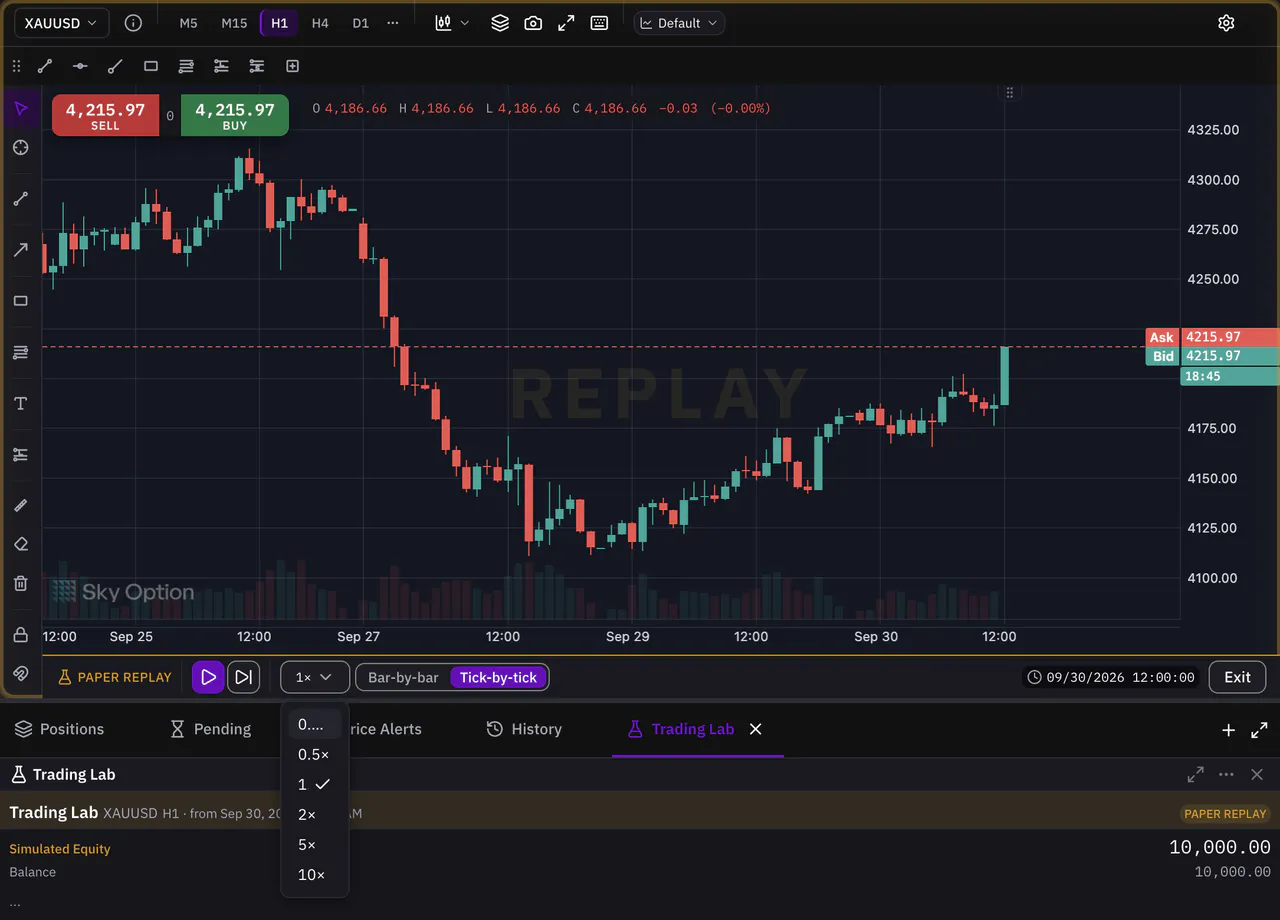Exit the paper replay
The height and width of the screenshot is (920, 1280).
point(1237,677)
